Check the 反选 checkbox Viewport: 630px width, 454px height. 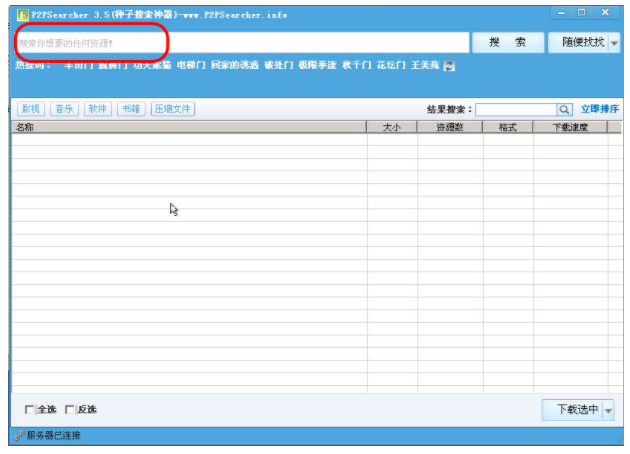[x=69, y=409]
